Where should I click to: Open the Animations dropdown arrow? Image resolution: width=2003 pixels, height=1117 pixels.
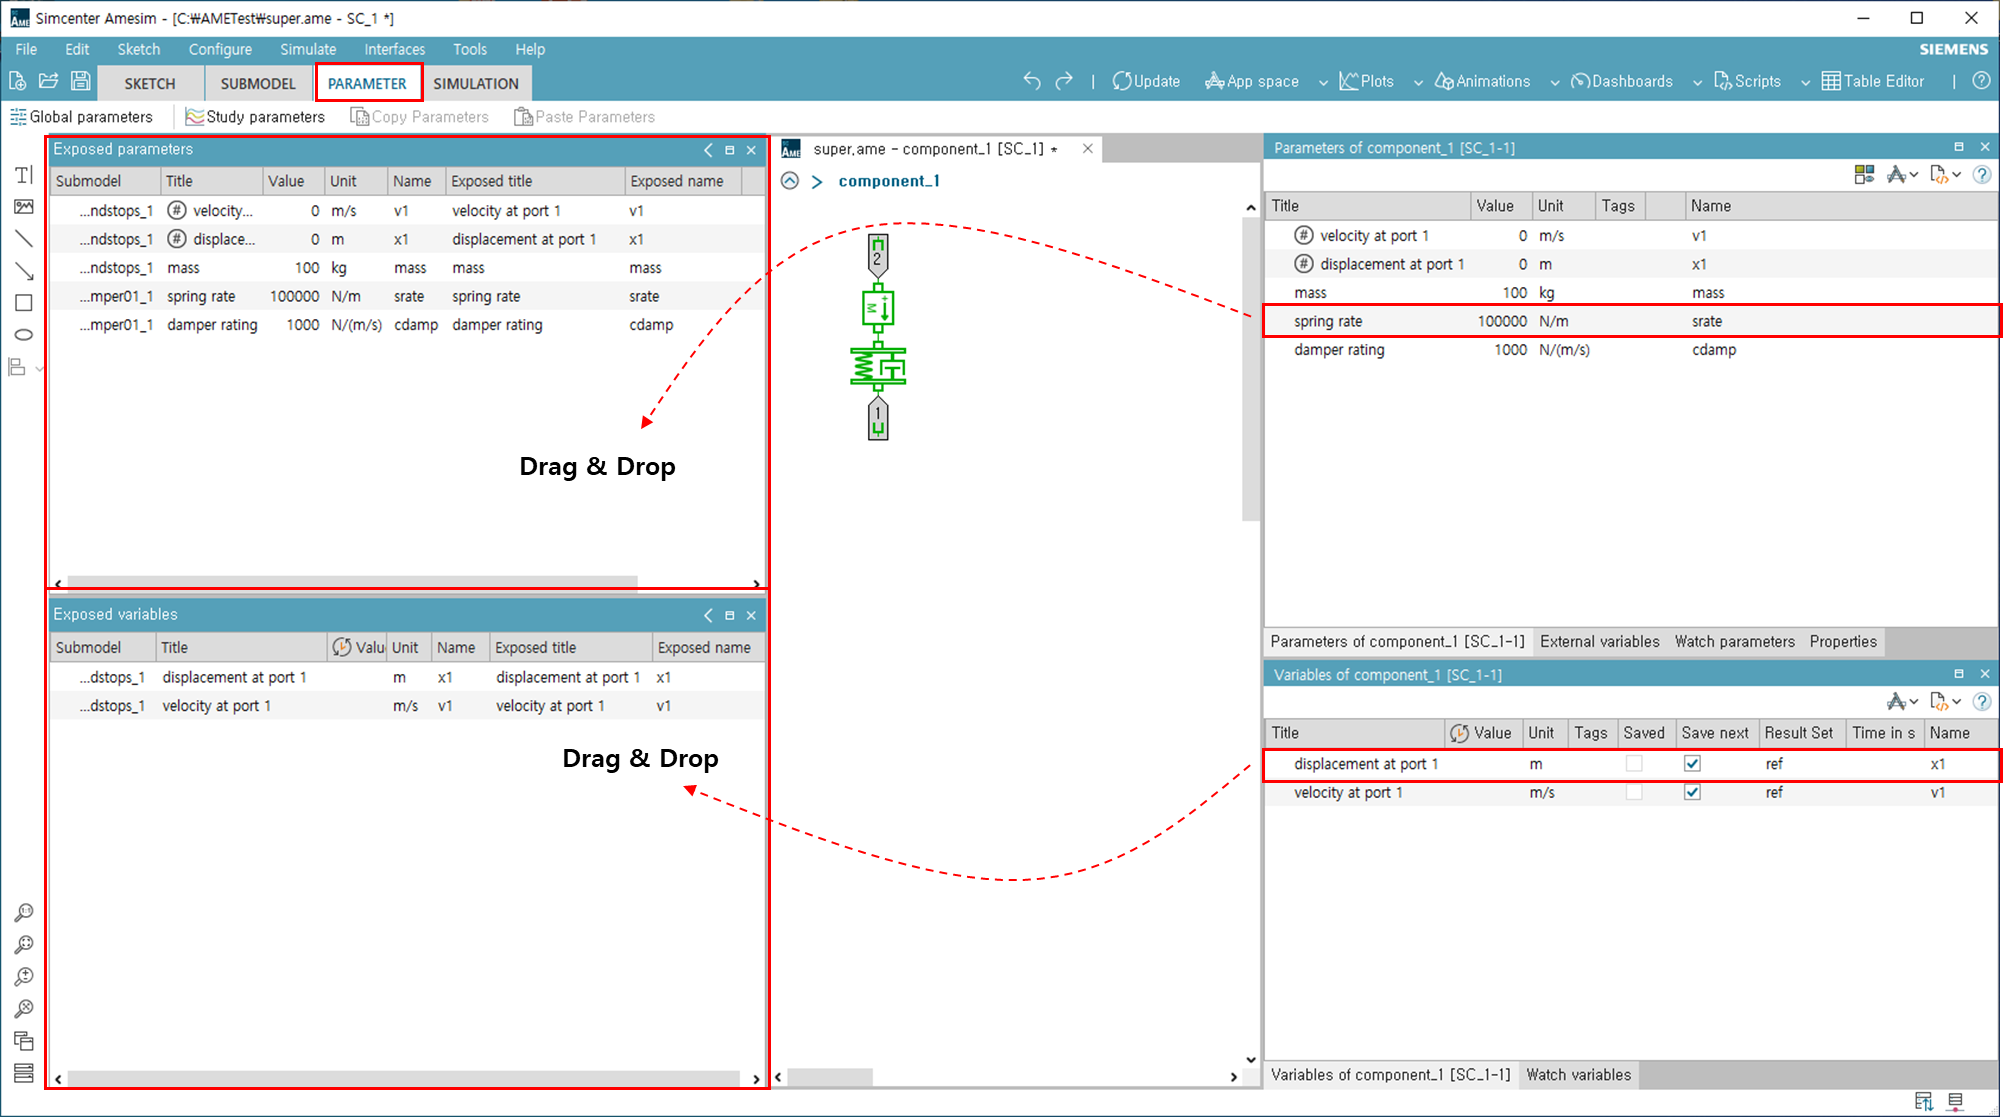(x=1554, y=82)
